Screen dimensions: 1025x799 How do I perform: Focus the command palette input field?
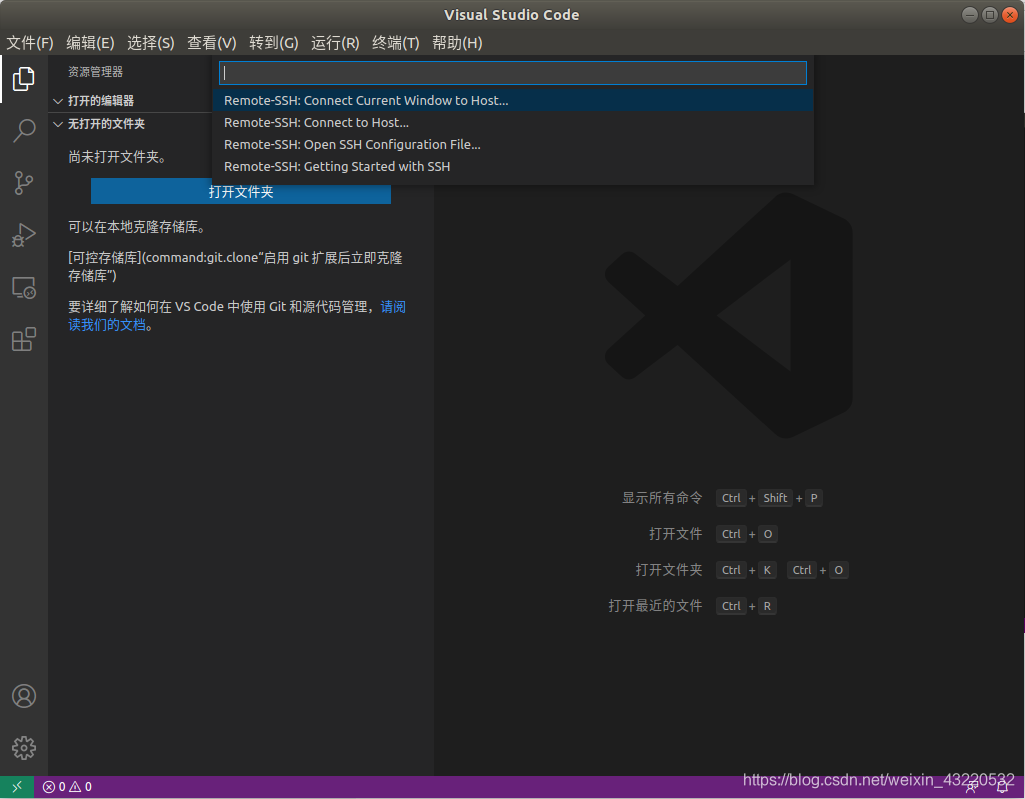point(512,73)
